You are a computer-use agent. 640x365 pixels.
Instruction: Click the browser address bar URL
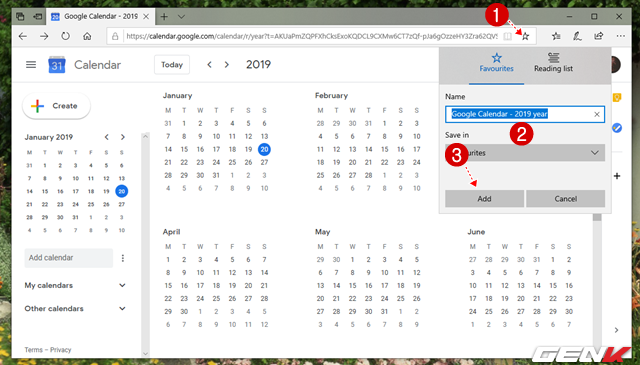[312, 36]
